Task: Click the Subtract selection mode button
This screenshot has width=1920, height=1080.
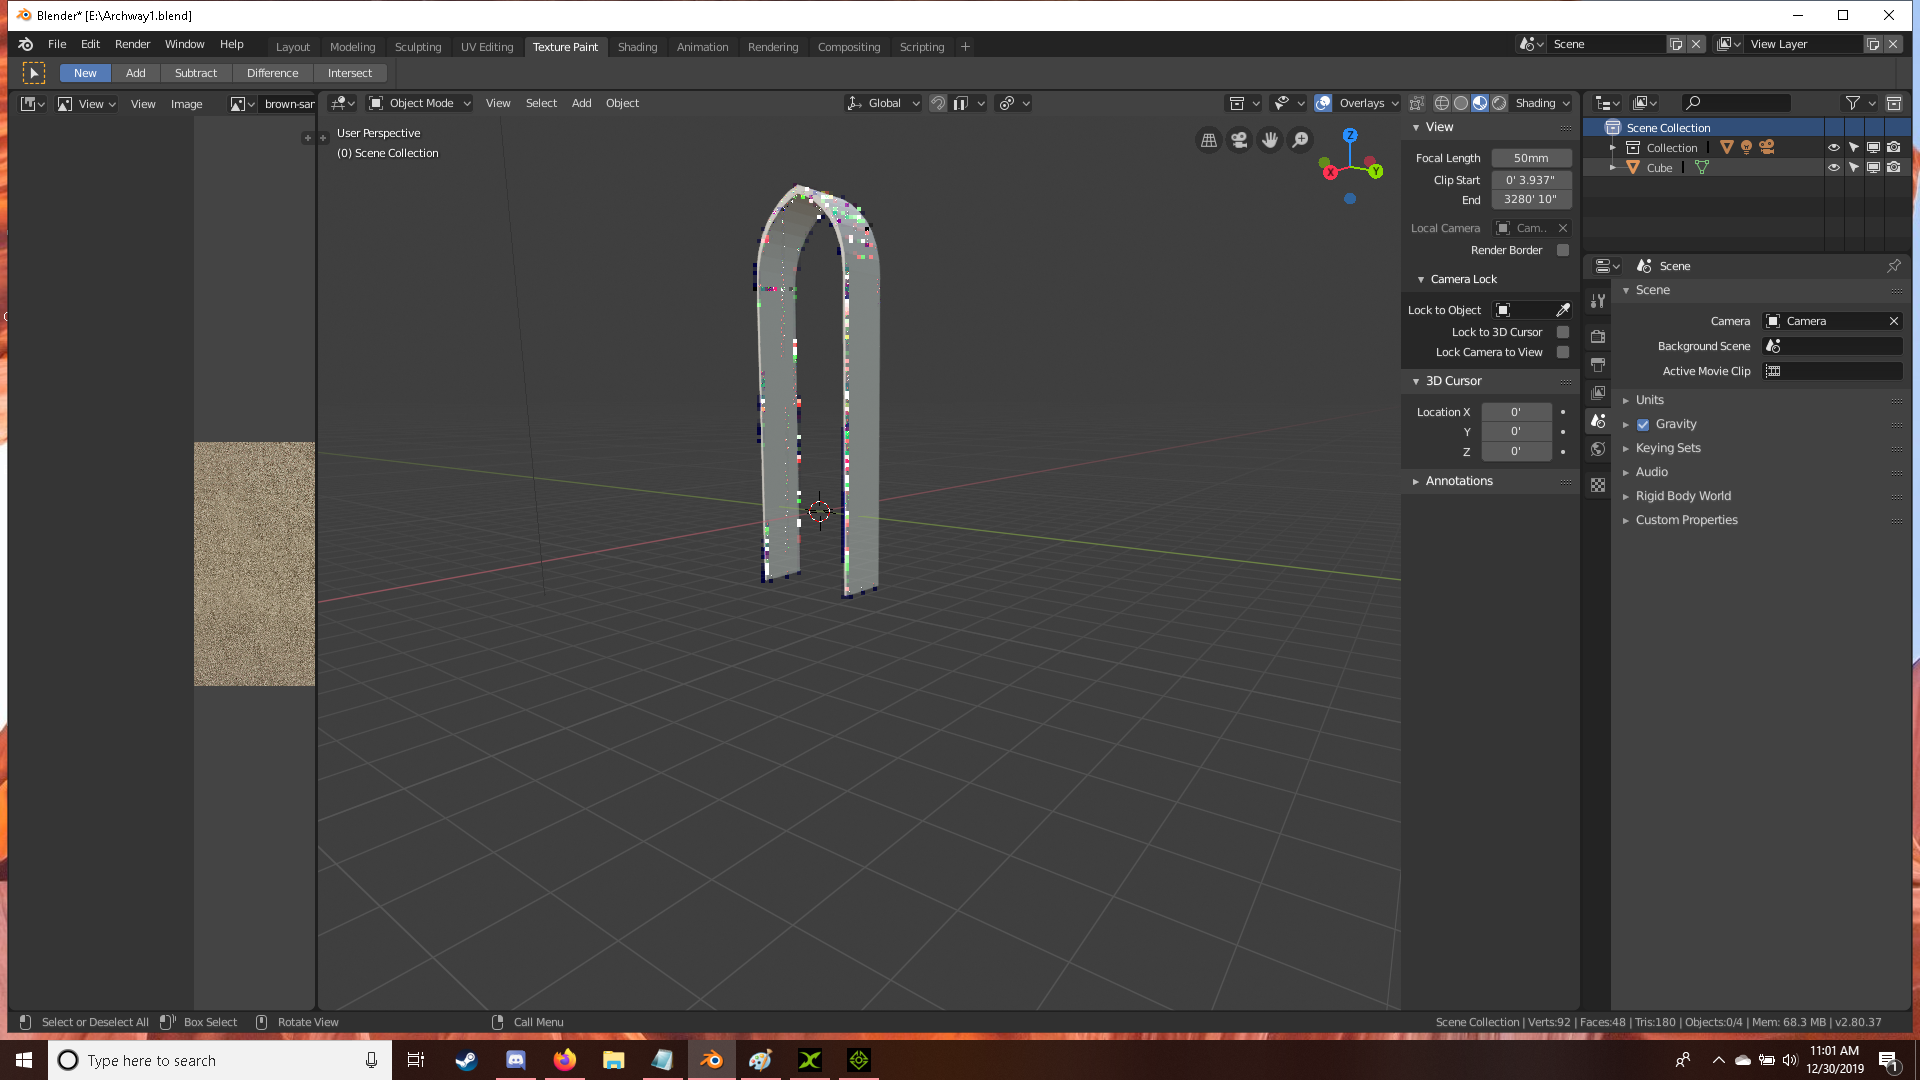Action: tap(196, 73)
